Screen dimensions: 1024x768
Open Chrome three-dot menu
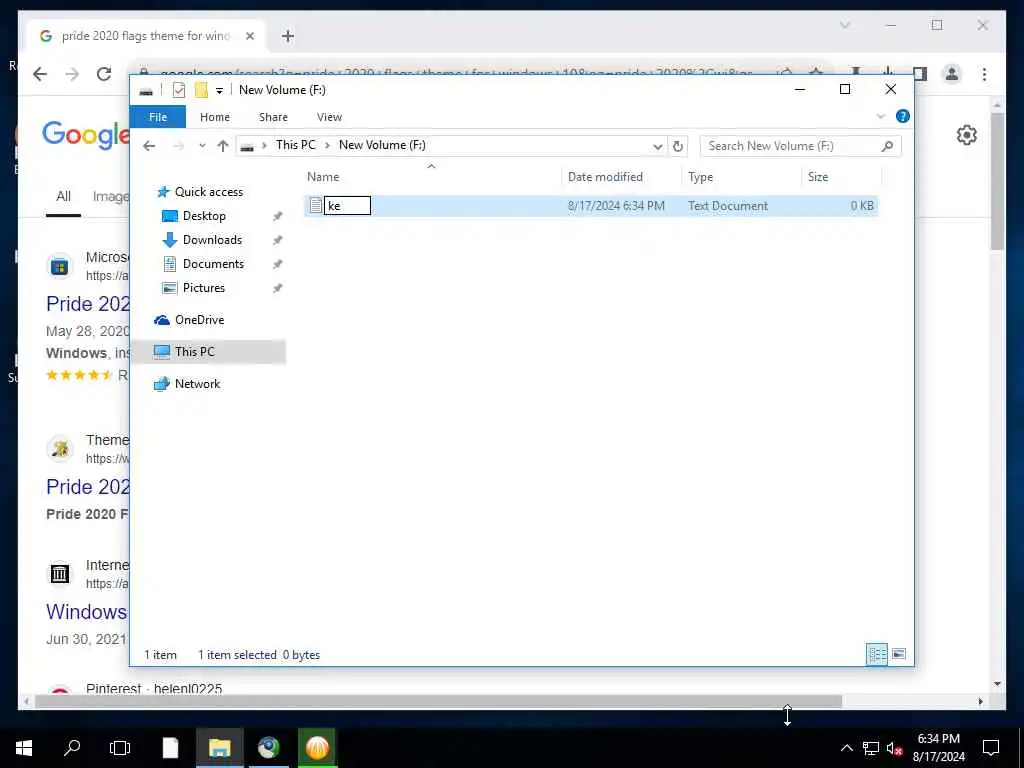984,74
